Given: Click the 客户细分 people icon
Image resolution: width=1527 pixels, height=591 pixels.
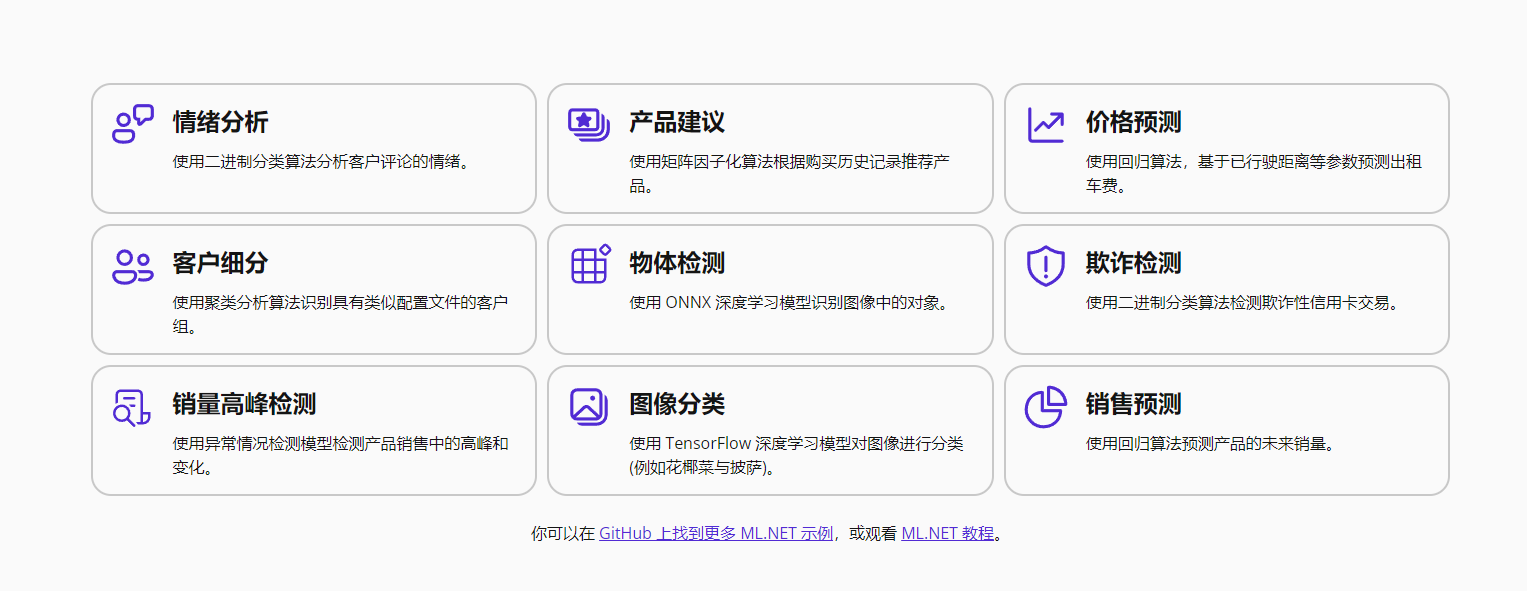Looking at the screenshot, I should coord(130,265).
